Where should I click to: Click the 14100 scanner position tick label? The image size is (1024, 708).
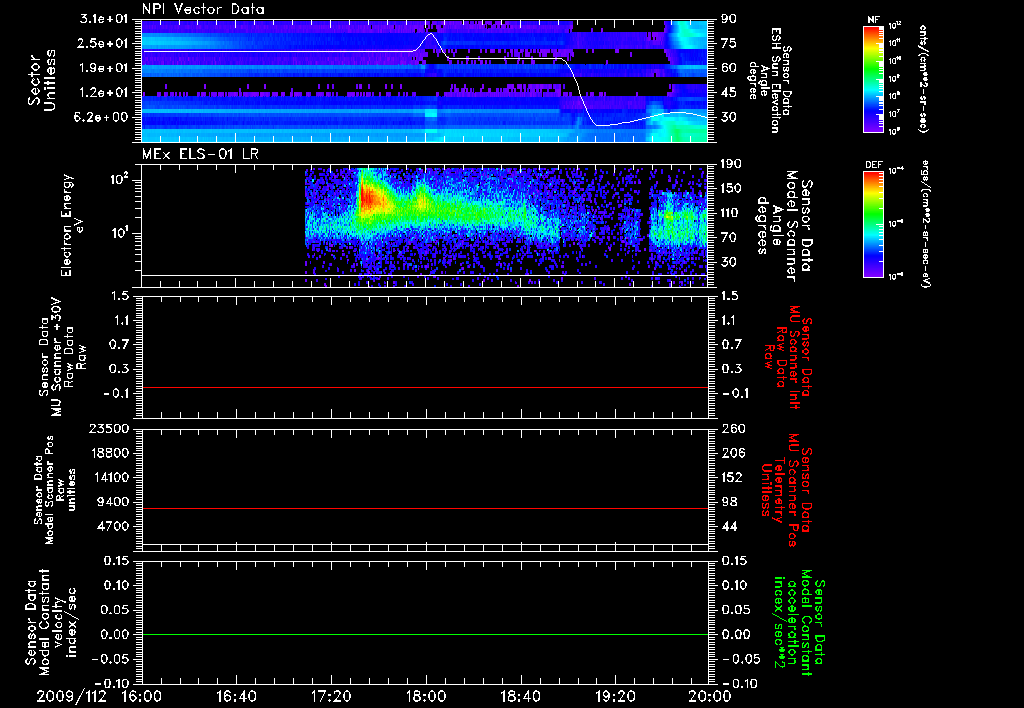pos(110,477)
